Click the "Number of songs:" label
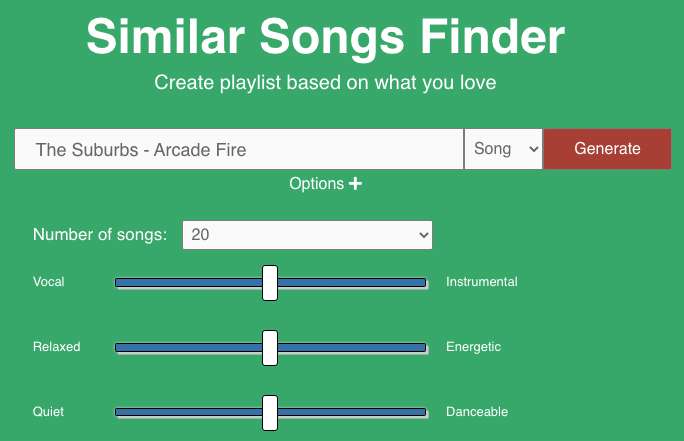684x441 pixels. 100,235
